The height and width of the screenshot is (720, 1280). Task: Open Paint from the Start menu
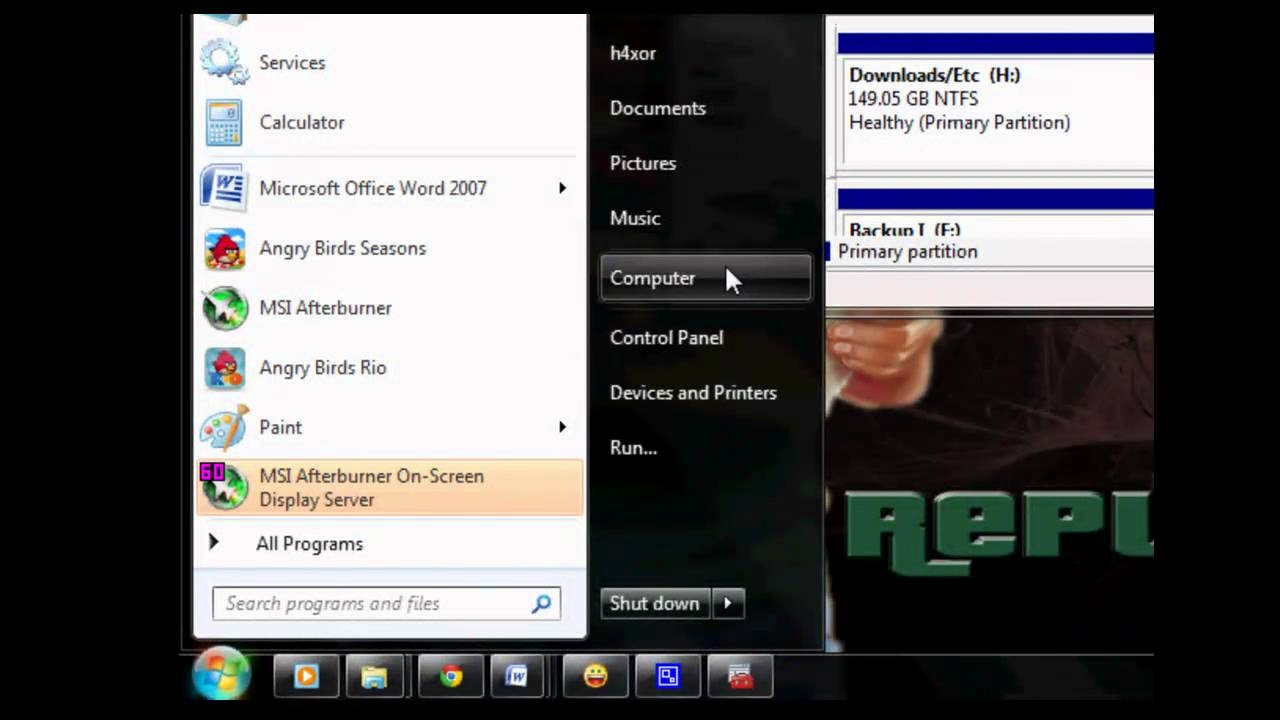coord(390,427)
